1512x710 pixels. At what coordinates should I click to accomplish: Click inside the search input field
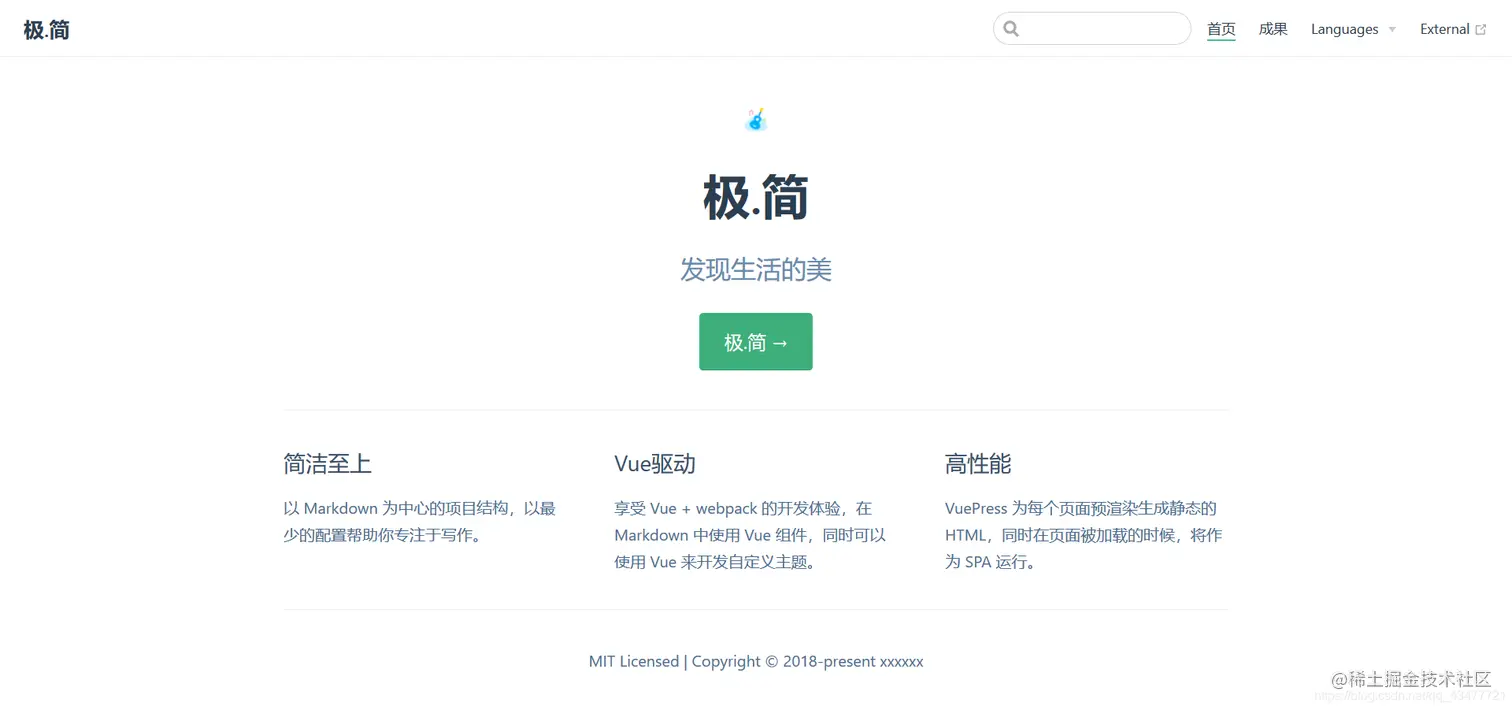point(1090,28)
